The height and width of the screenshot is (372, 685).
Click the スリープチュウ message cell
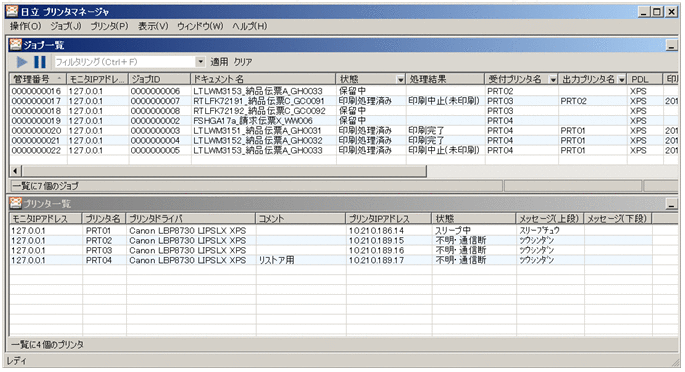(x=539, y=231)
